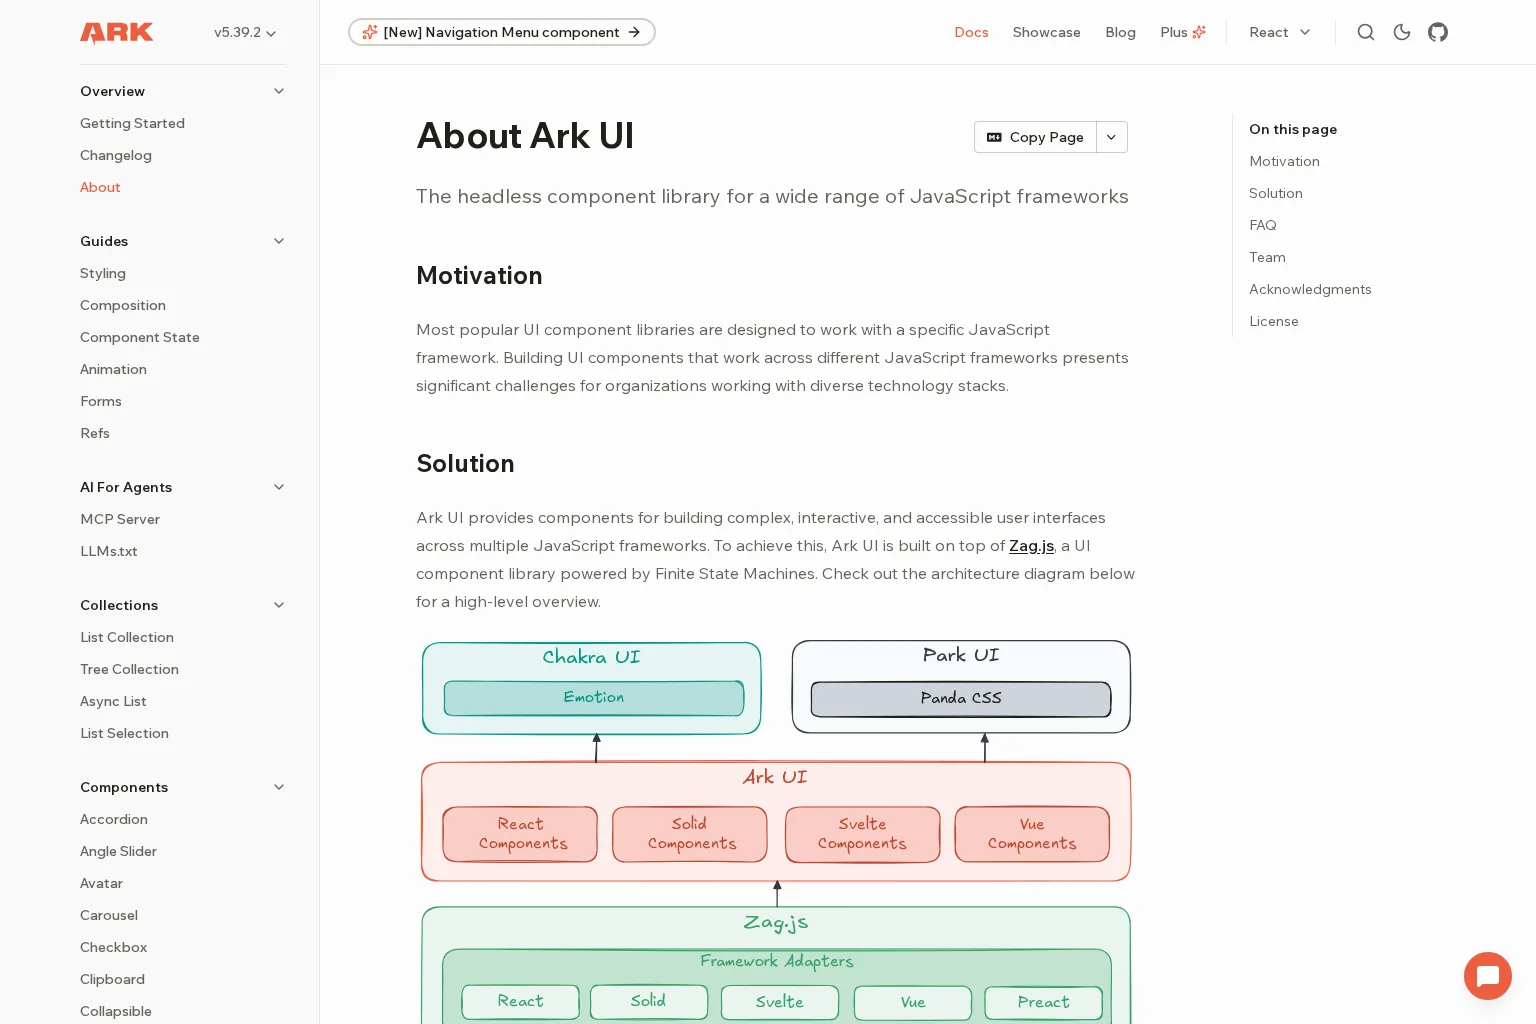Open the Blog page
The image size is (1536, 1024).
coord(1120,32)
